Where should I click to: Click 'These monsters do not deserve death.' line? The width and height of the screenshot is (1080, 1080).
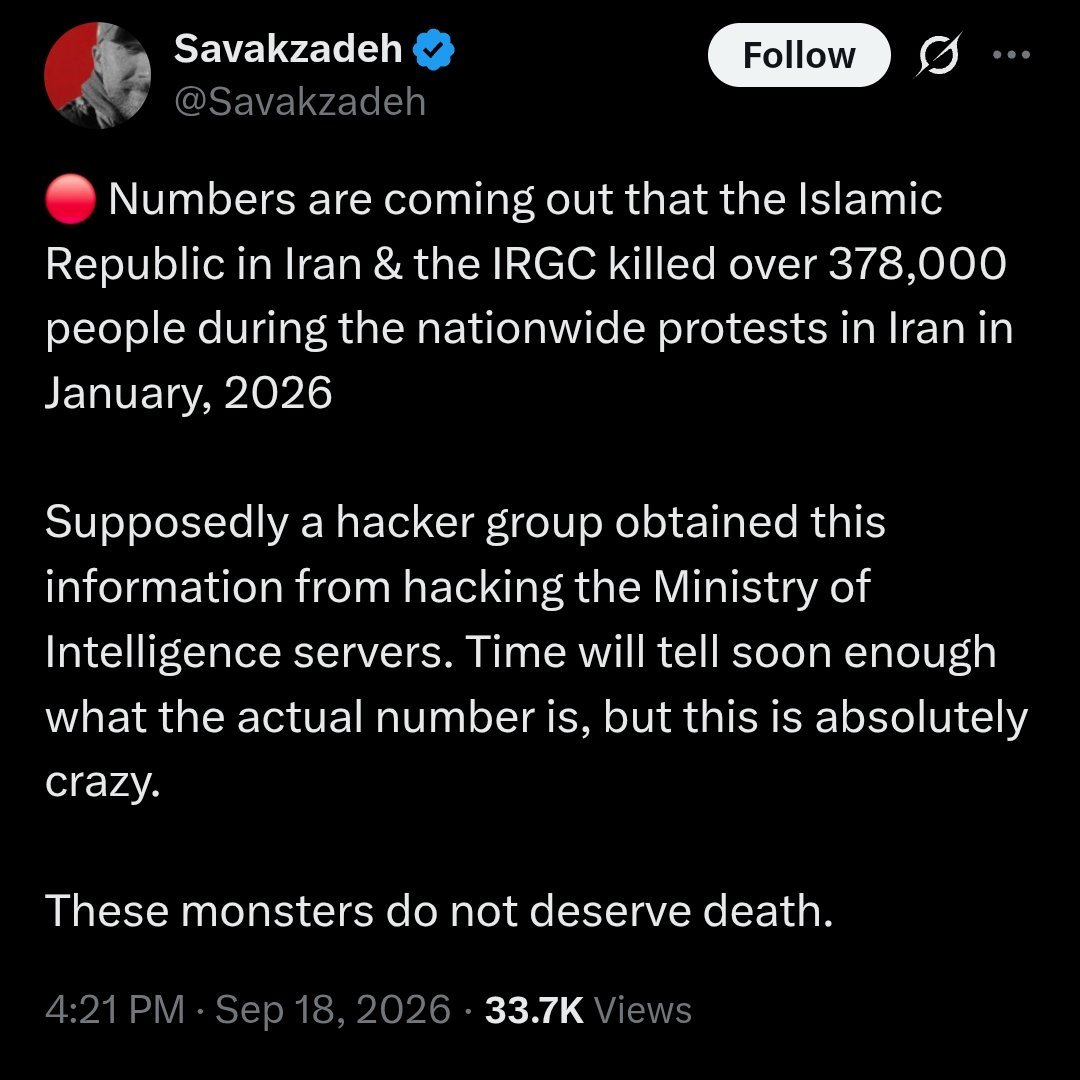pyautogui.click(x=439, y=911)
